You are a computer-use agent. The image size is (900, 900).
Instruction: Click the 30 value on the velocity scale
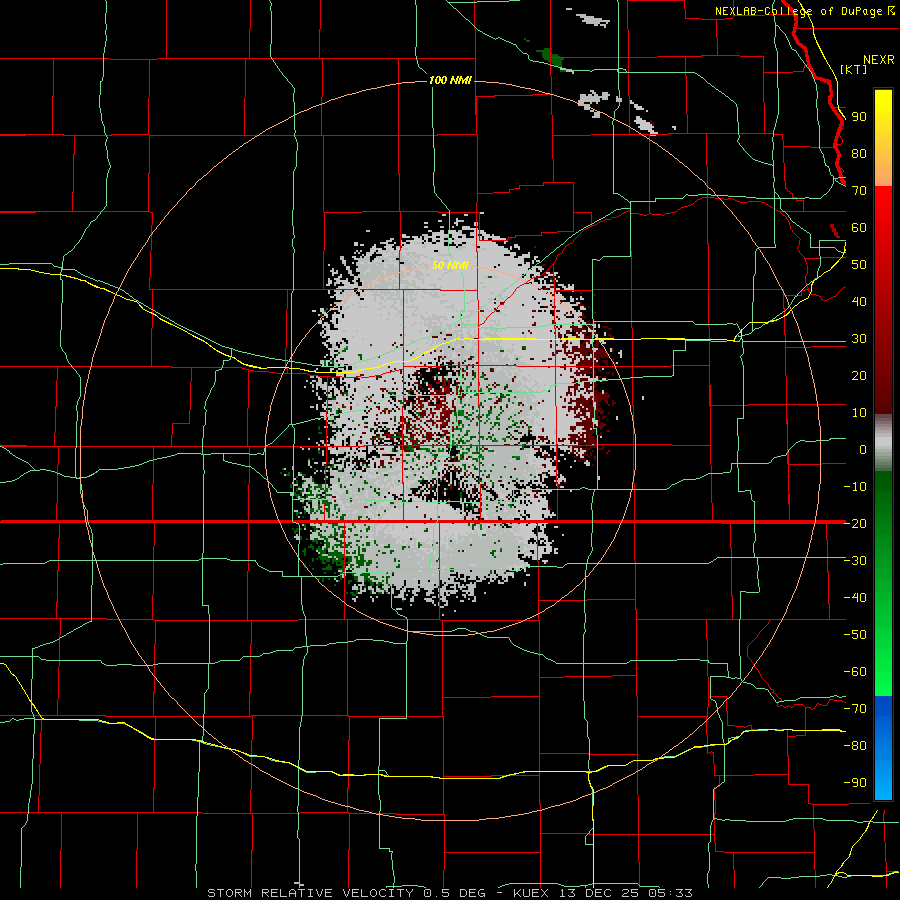click(859, 339)
